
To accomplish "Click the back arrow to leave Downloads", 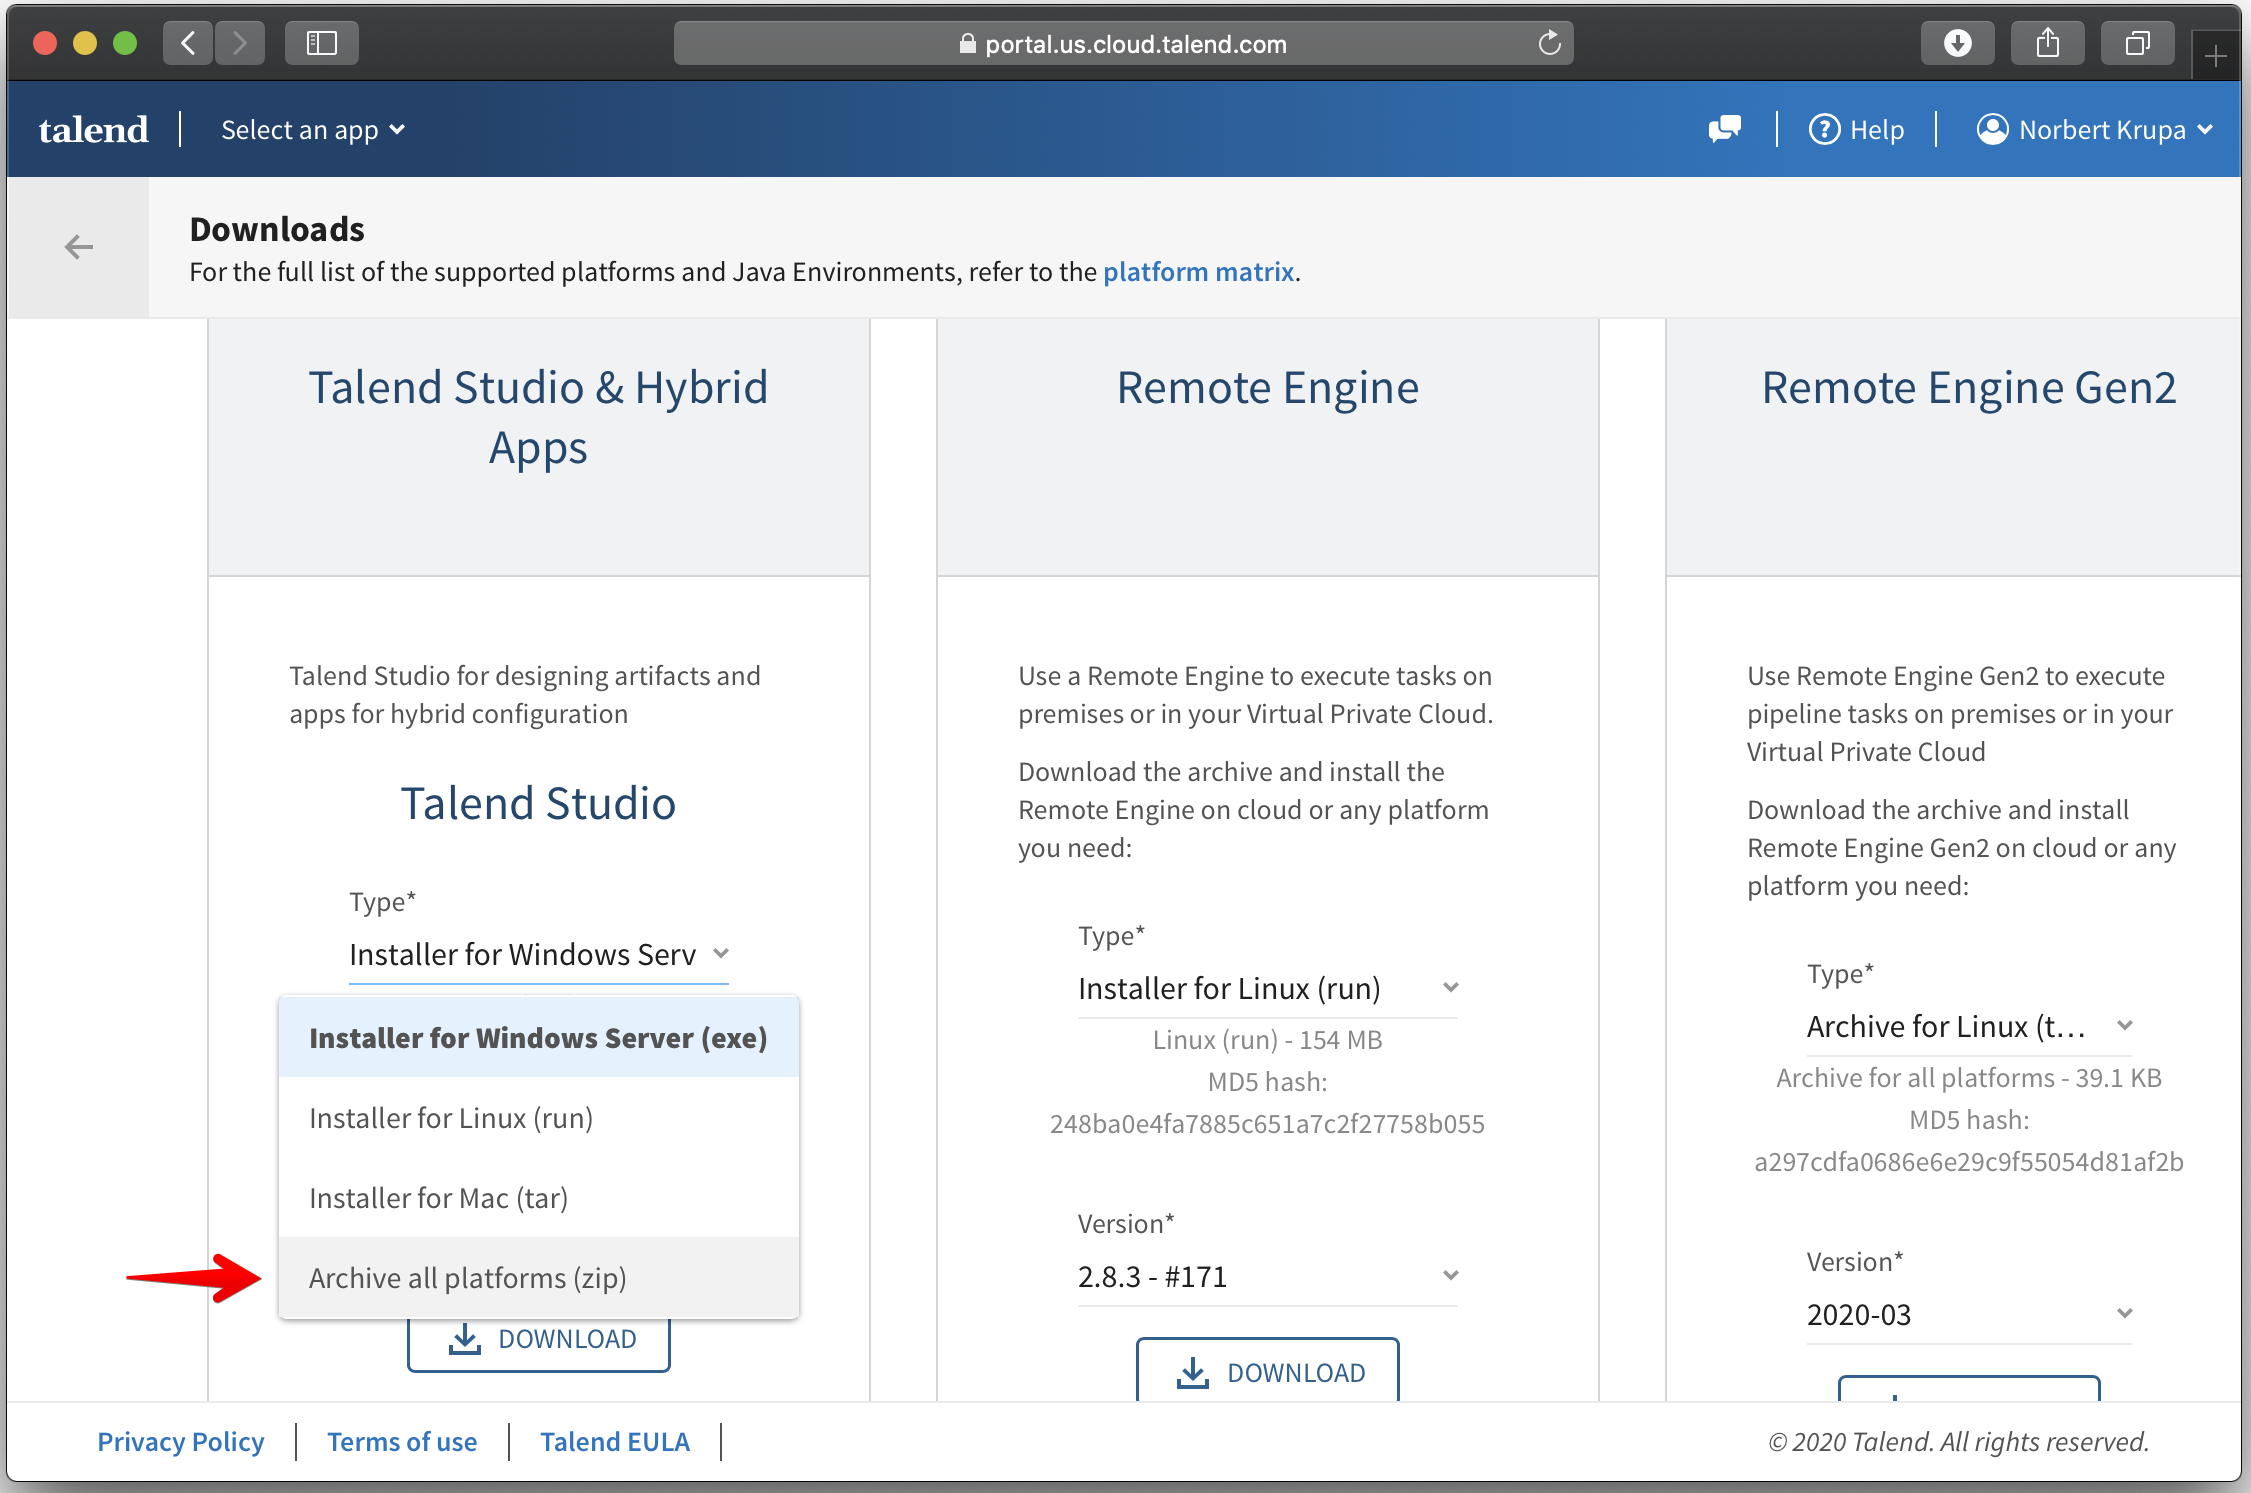I will [78, 246].
